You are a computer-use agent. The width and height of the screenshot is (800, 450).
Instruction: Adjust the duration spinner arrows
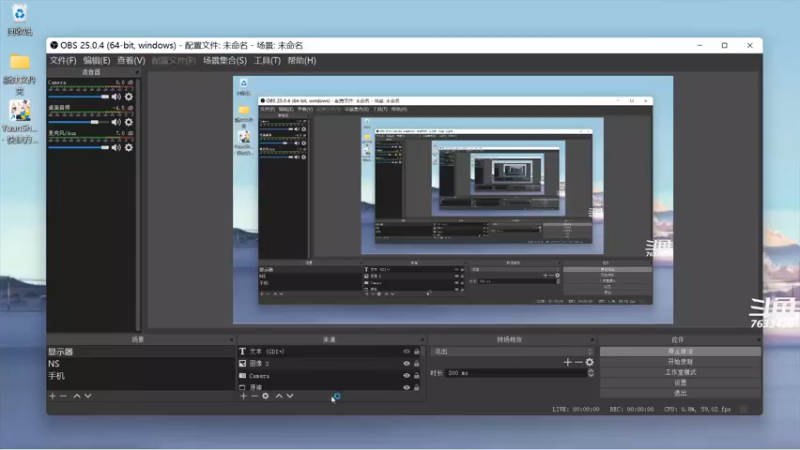tap(591, 373)
